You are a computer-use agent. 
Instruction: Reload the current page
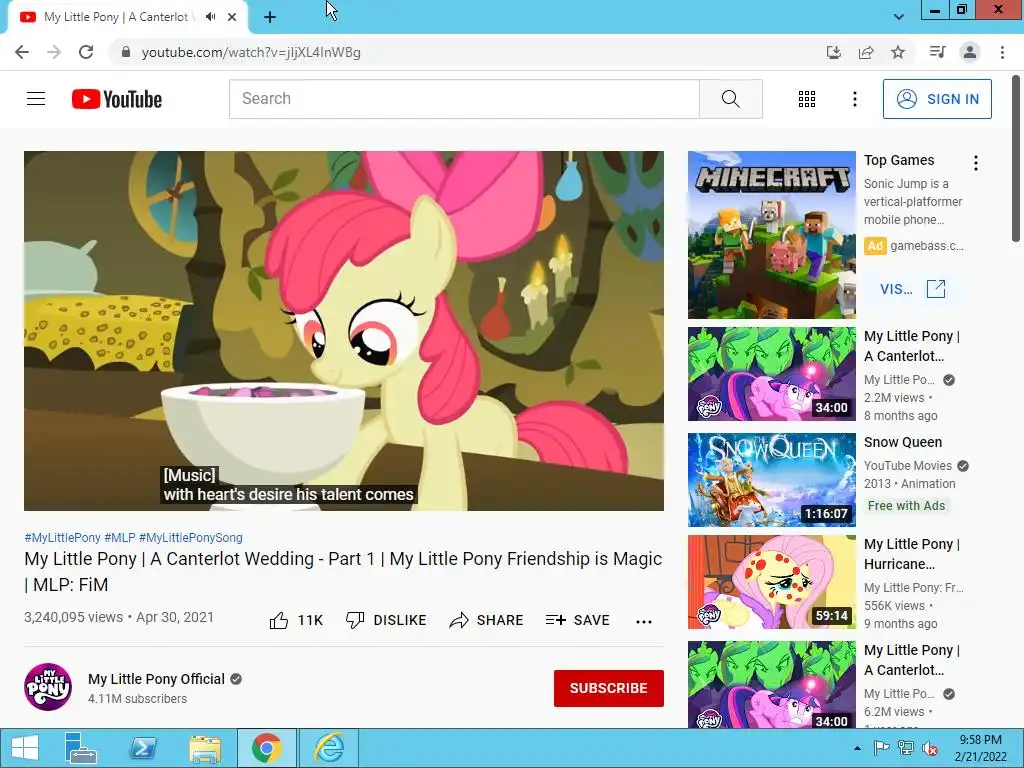pos(86,52)
